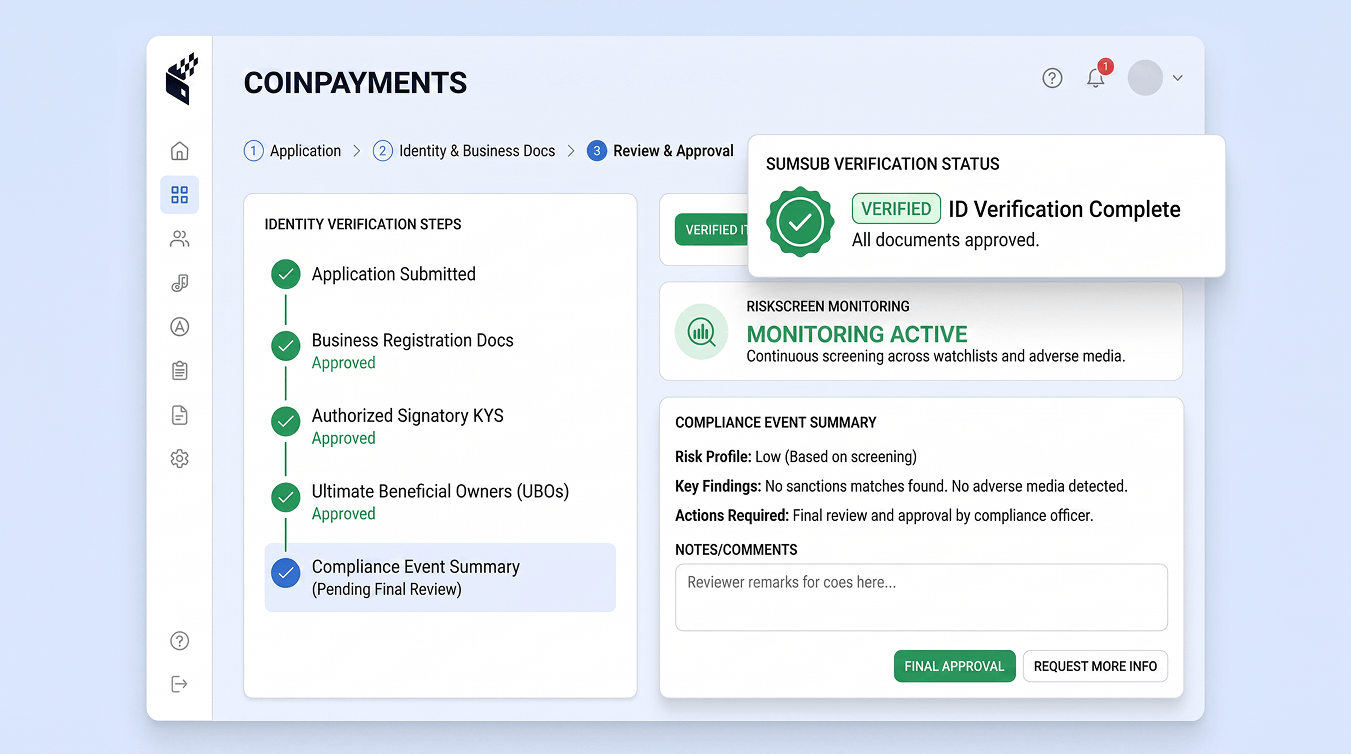The image size is (1351, 754).
Task: Click the VERIFIED tag in the Sumsub popup
Action: (x=896, y=208)
